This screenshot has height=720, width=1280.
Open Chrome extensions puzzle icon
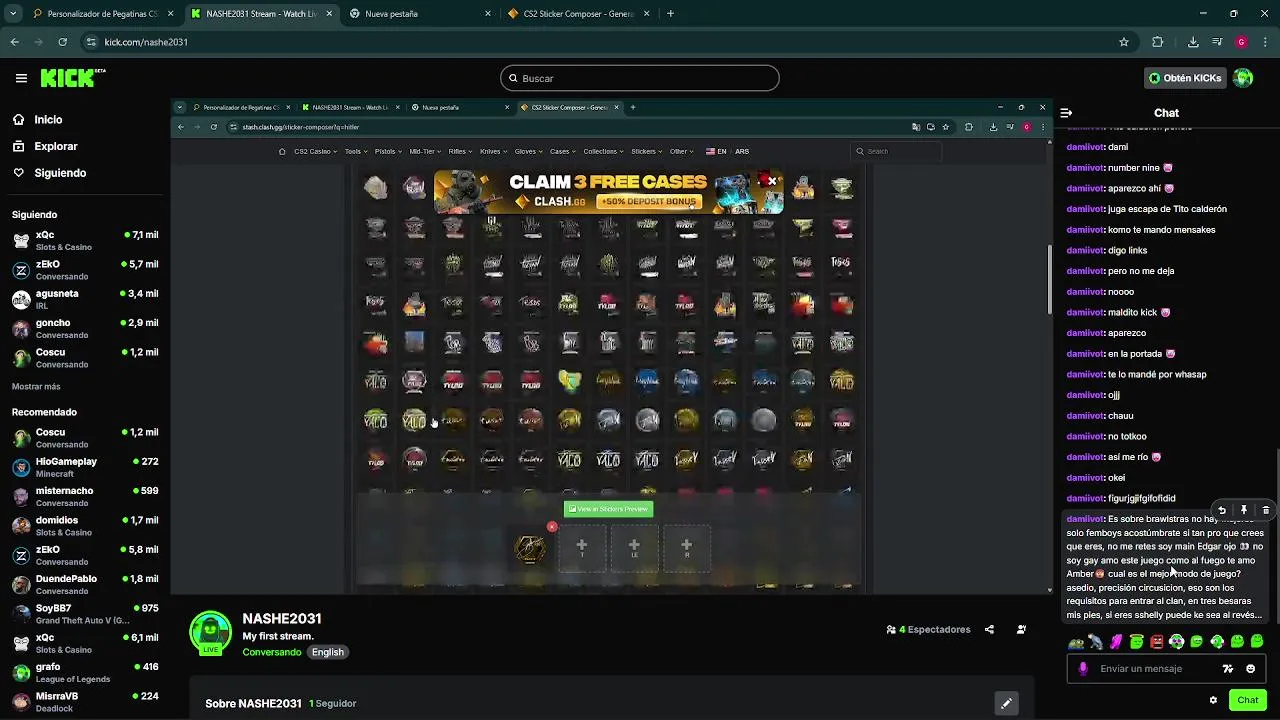point(1158,42)
